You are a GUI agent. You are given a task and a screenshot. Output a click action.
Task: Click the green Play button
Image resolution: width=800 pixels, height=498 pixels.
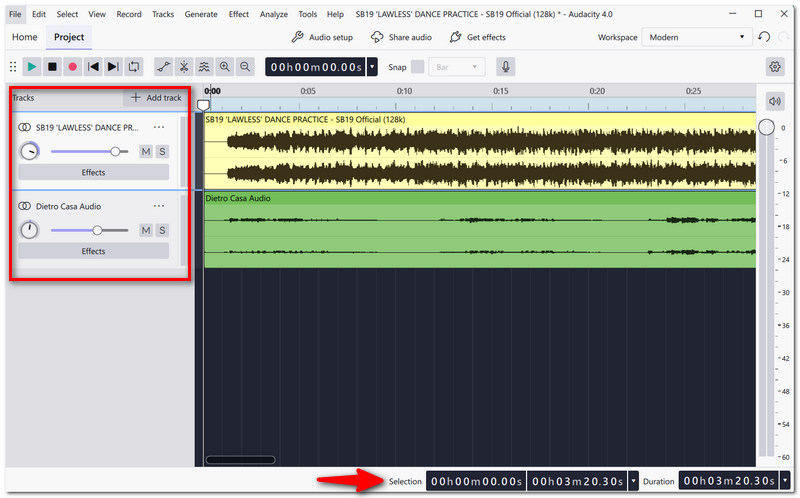point(32,67)
